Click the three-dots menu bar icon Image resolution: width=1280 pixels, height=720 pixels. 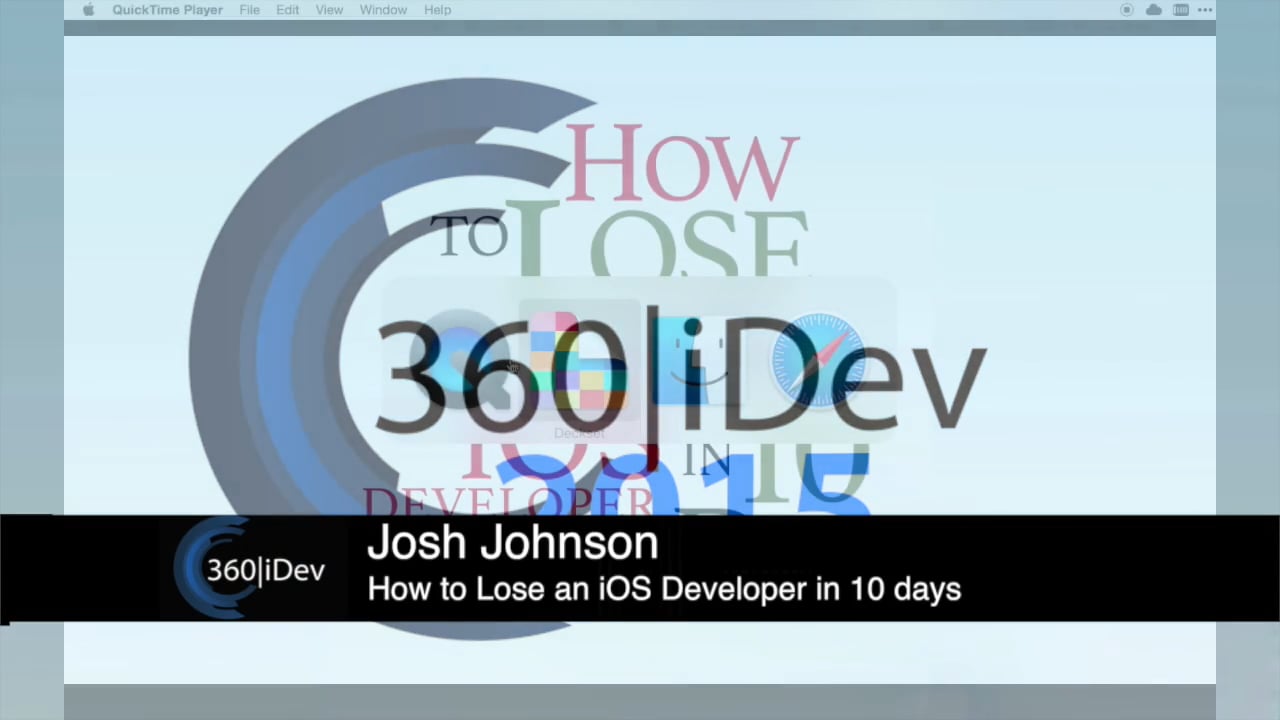[x=1205, y=10]
